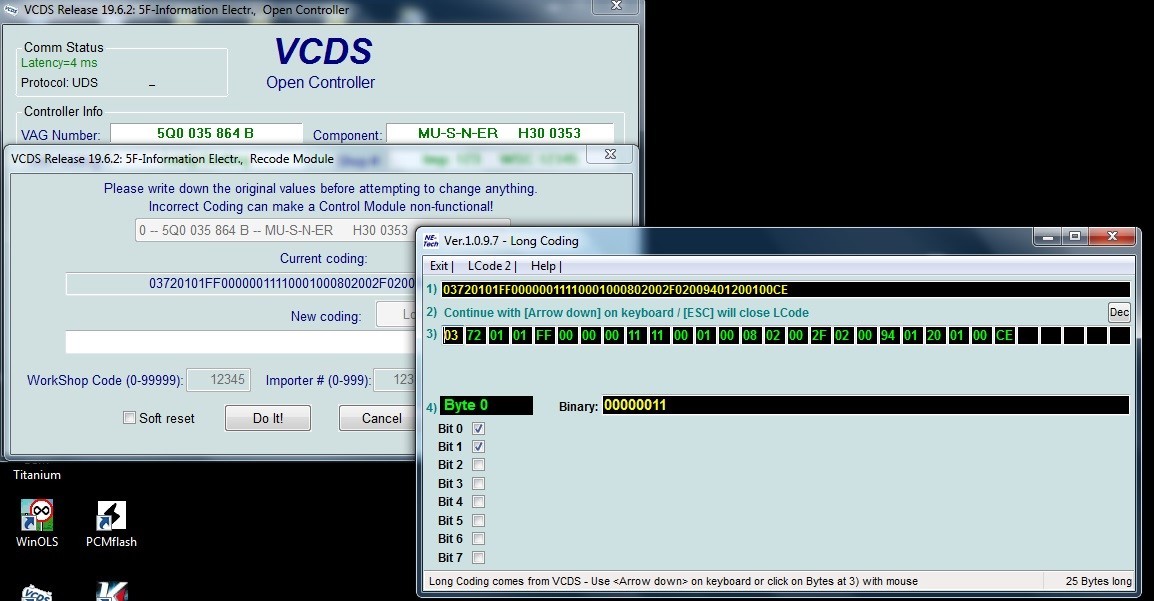This screenshot has height=601, width=1154.
Task: Close the Recode Module dialog
Action: pyautogui.click(x=610, y=154)
